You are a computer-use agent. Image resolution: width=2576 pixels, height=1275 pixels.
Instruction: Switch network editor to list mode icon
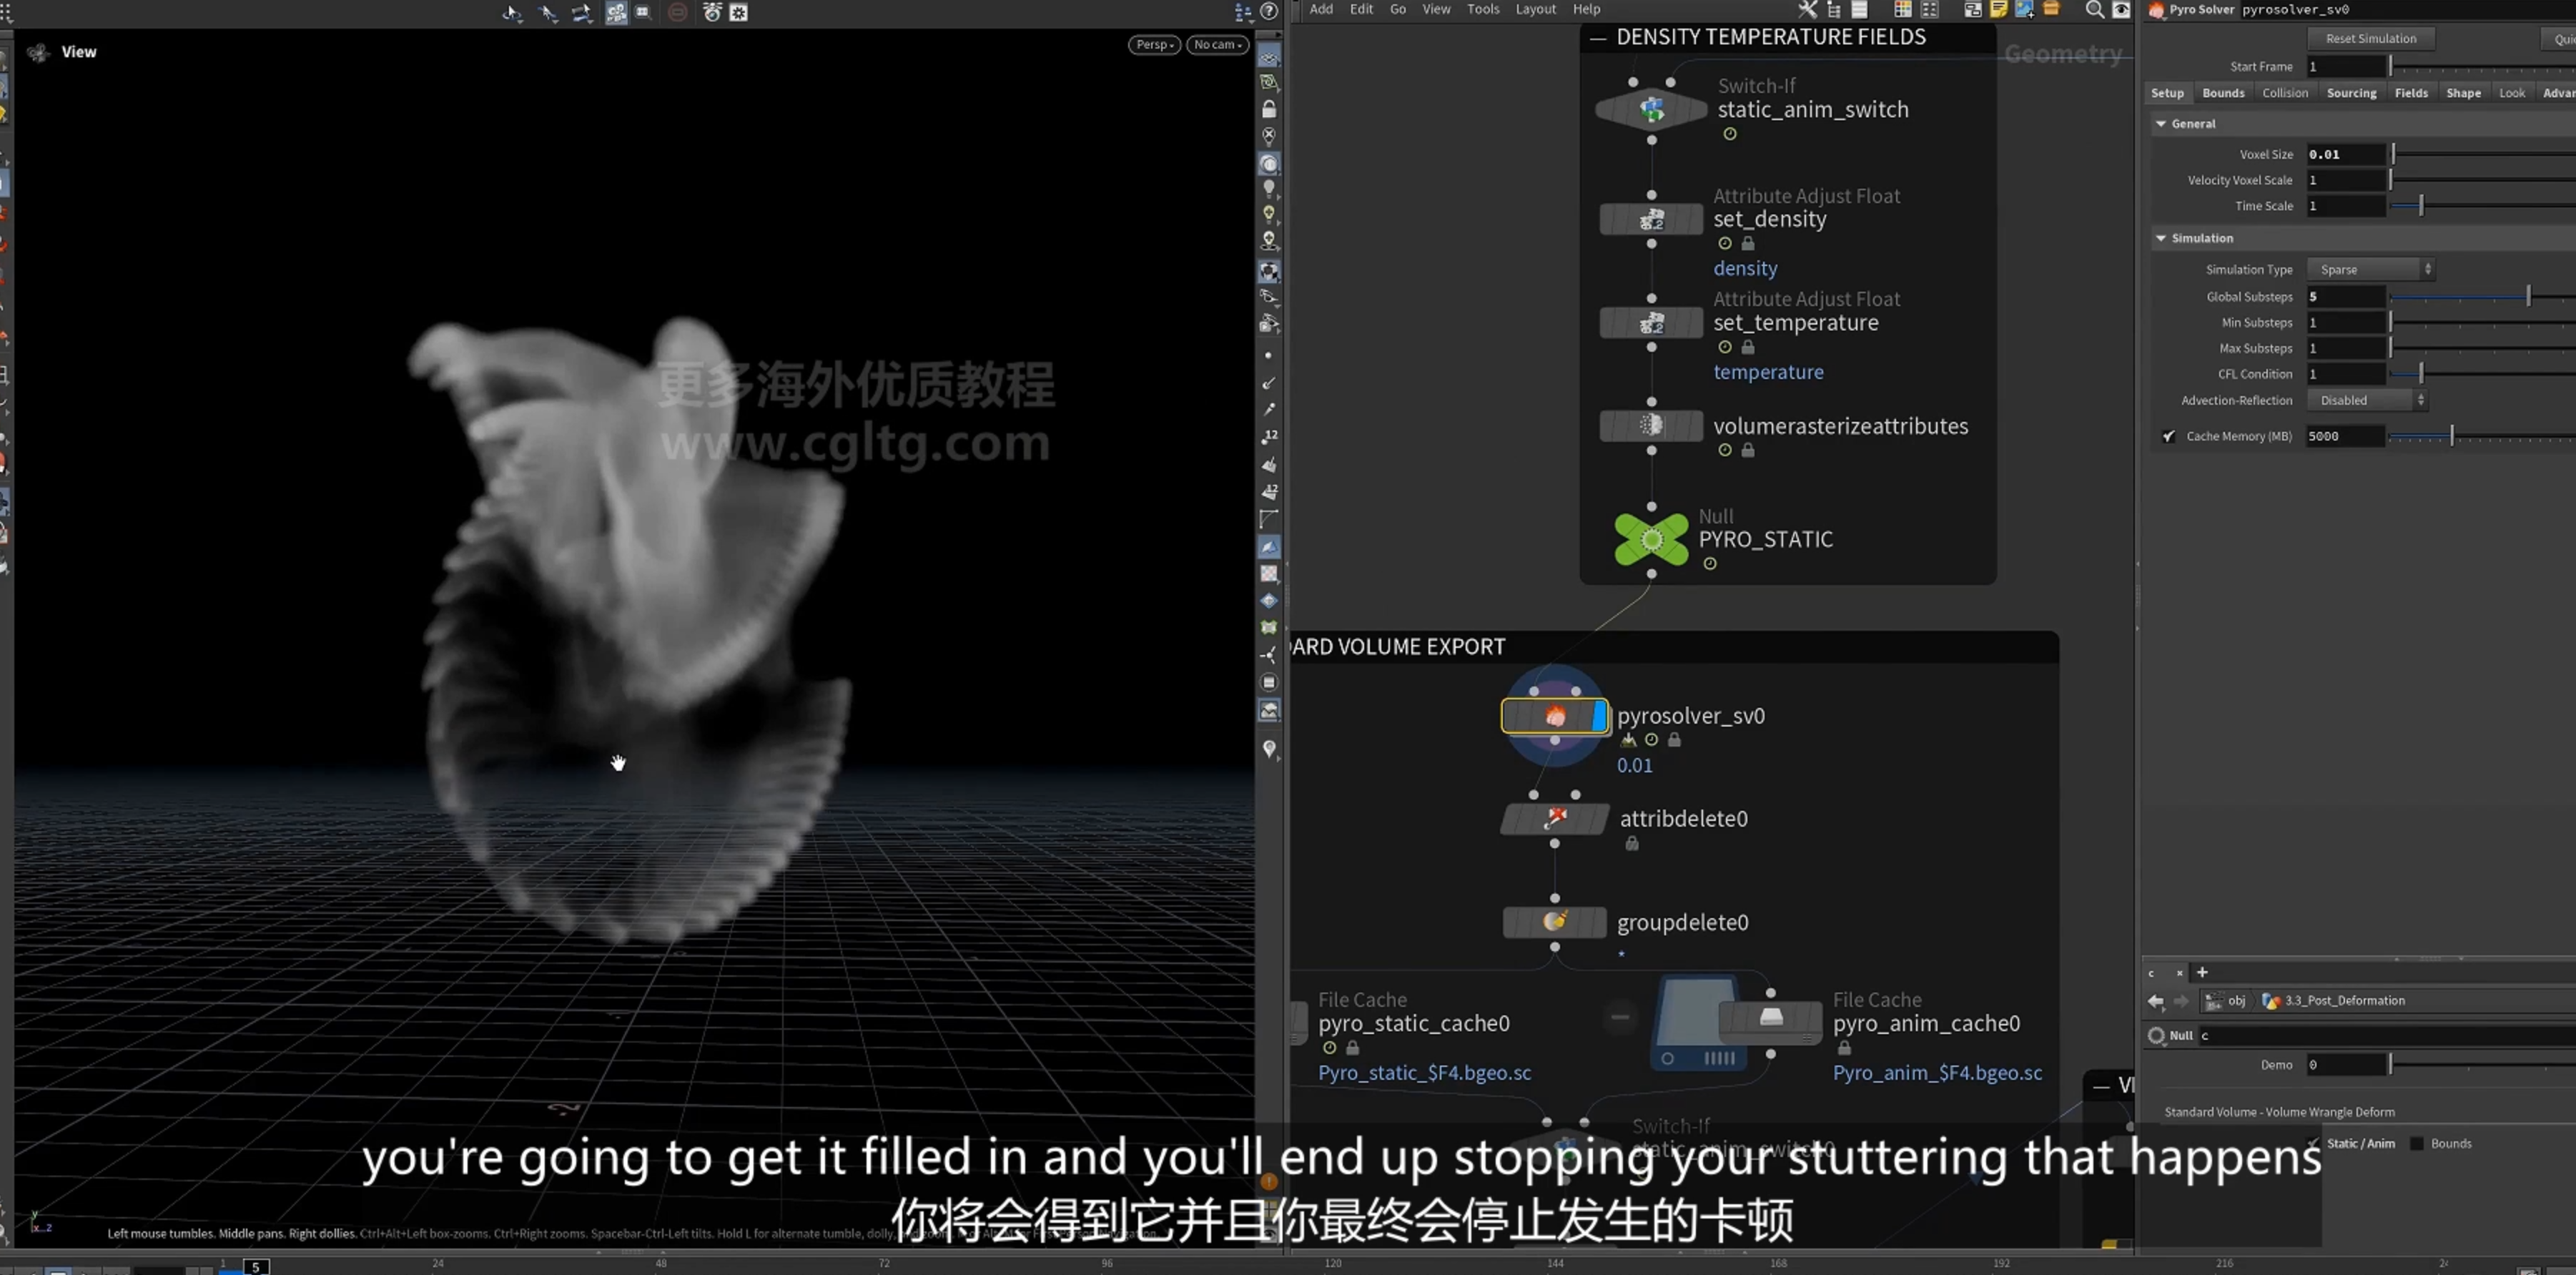point(1859,10)
